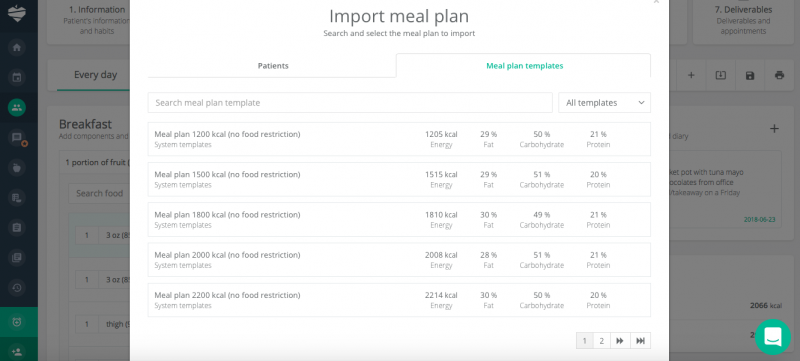Open the history icon in sidebar
Image resolution: width=800 pixels, height=361 pixels.
[17, 288]
